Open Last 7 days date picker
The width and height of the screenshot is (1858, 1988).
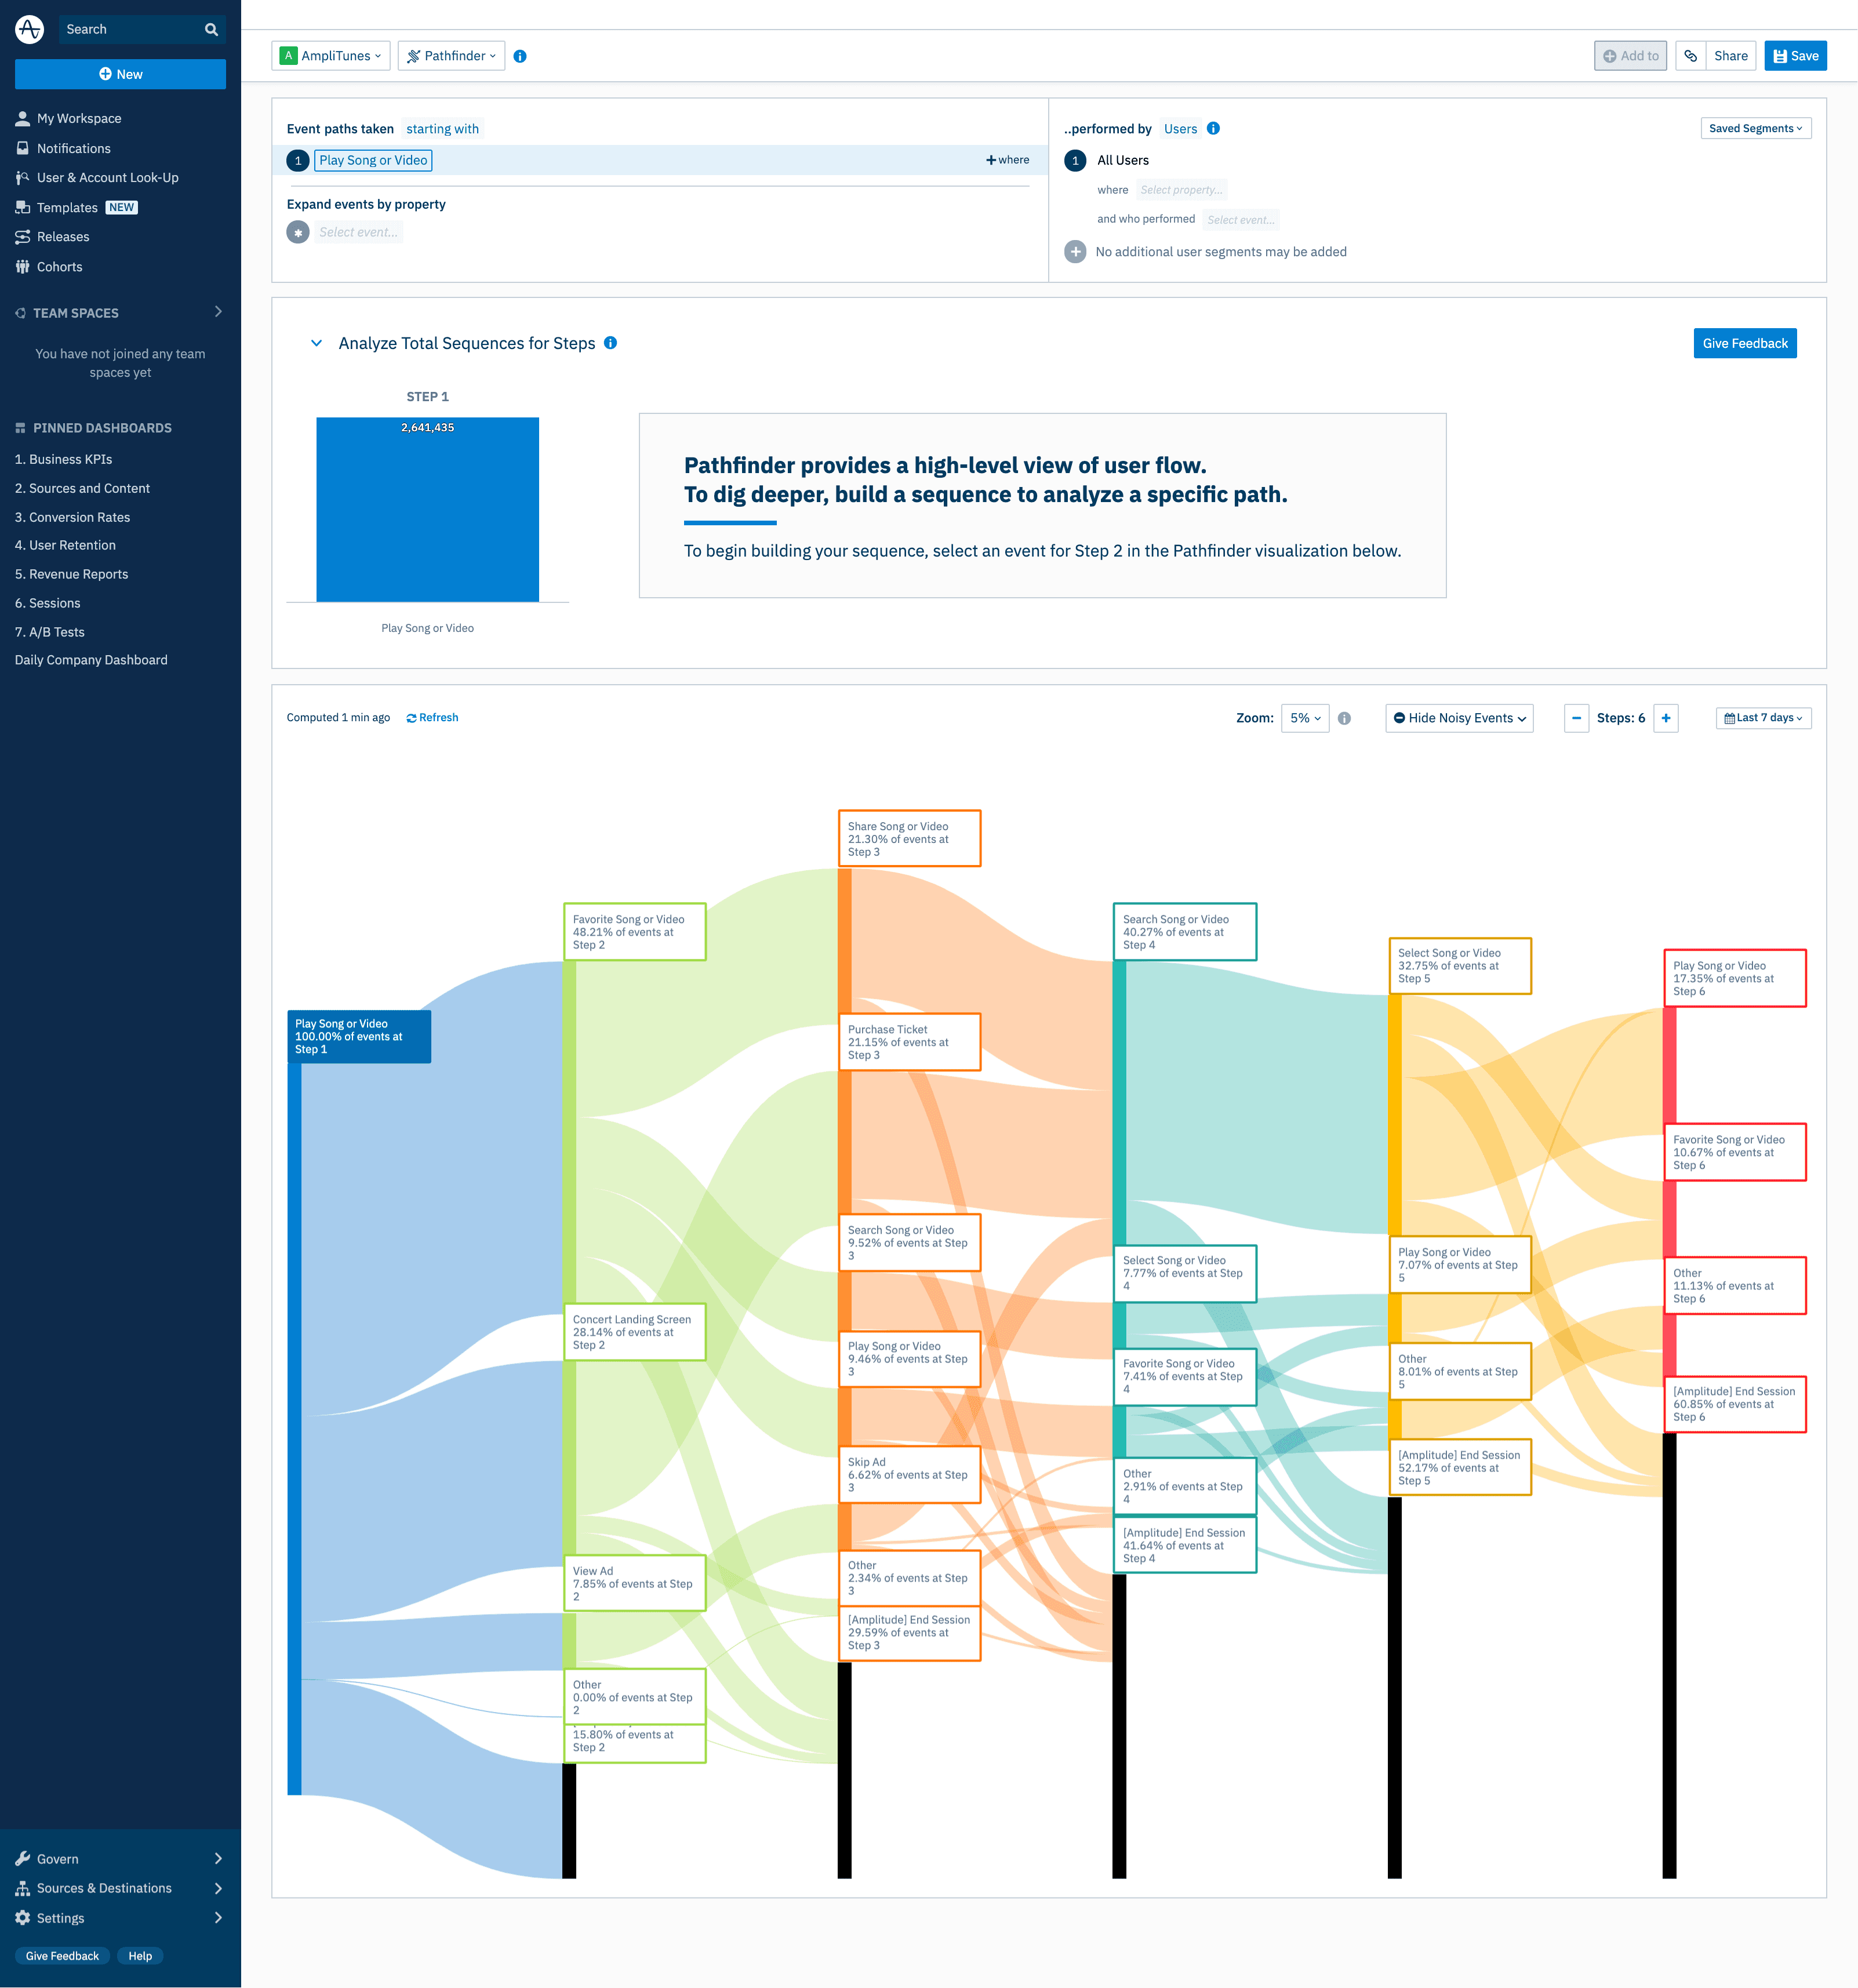point(1763,718)
